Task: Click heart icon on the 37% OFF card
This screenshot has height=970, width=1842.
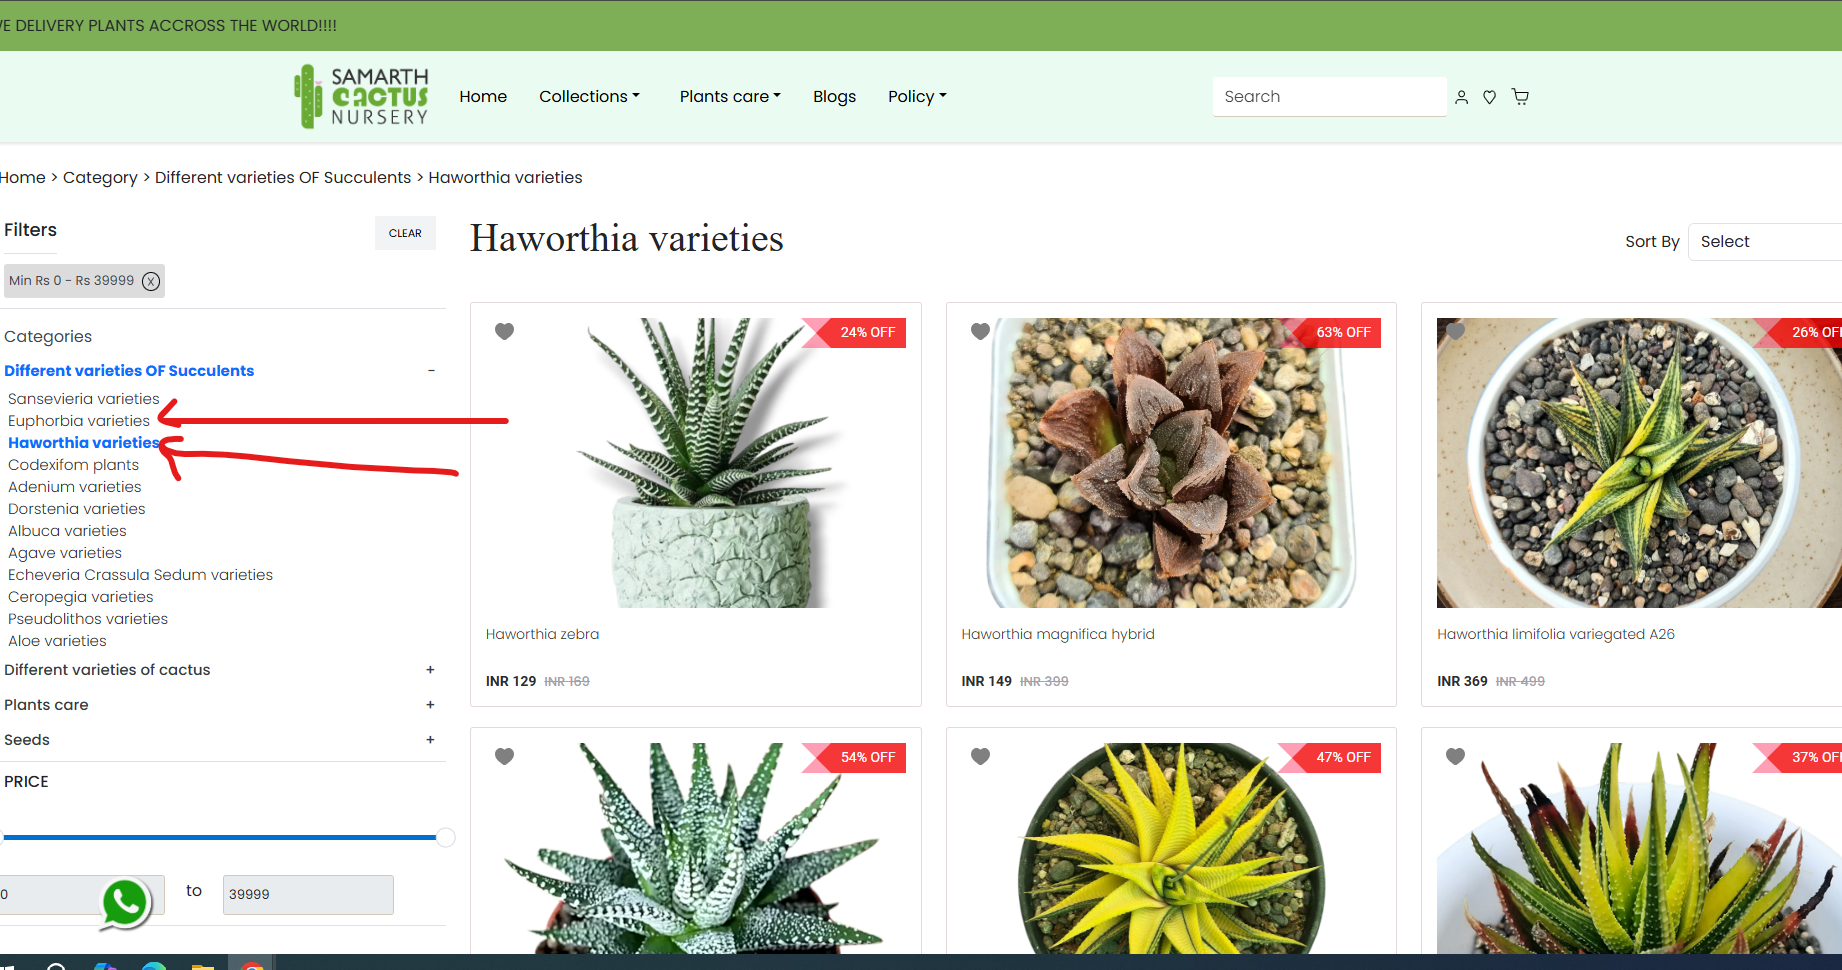Action: 1456,756
